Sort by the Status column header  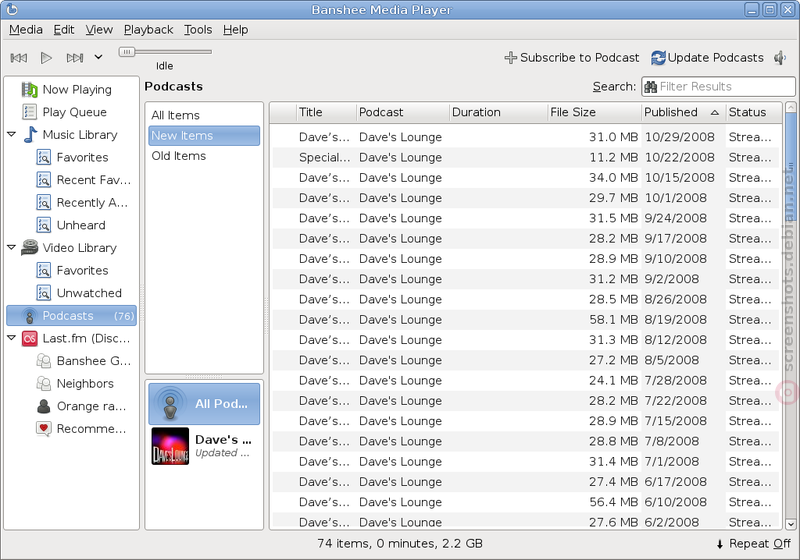click(x=754, y=112)
